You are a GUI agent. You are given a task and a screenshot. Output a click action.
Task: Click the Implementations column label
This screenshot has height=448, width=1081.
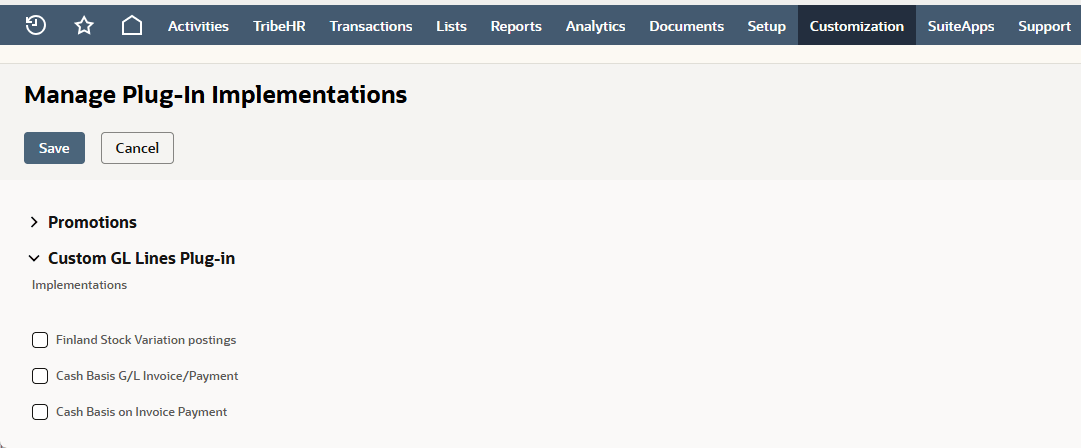(79, 285)
